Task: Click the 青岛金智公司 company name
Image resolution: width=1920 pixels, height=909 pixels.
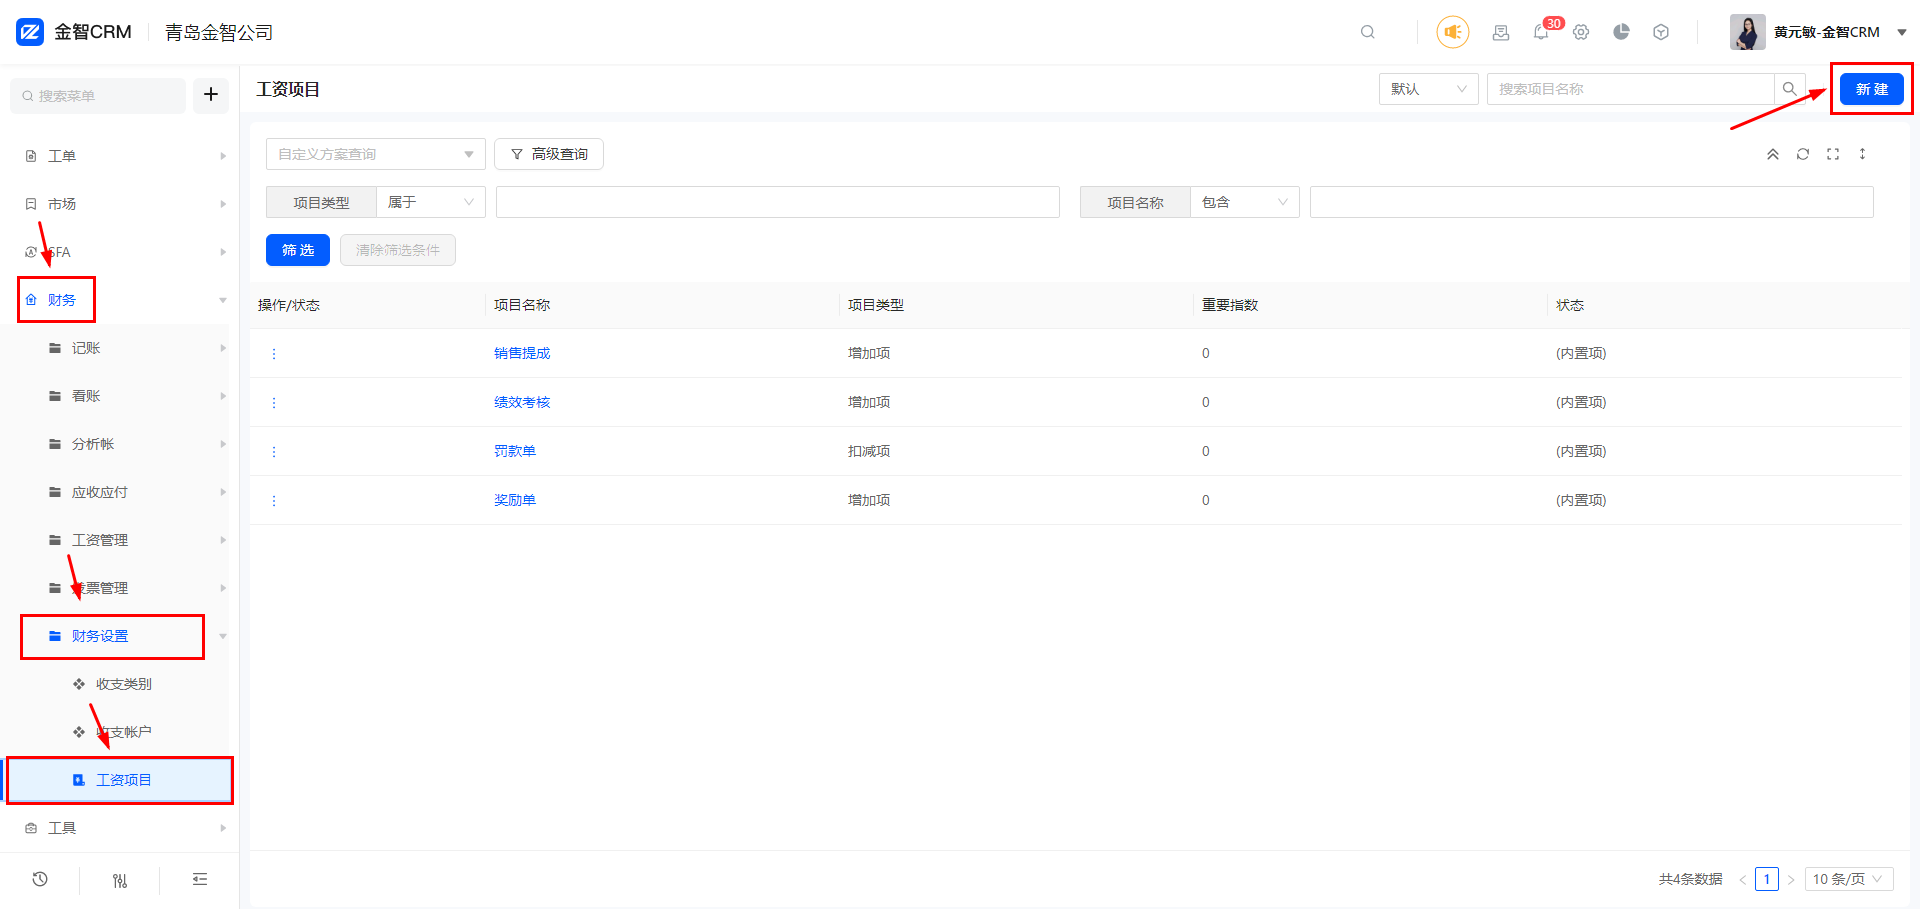Action: coord(219,32)
